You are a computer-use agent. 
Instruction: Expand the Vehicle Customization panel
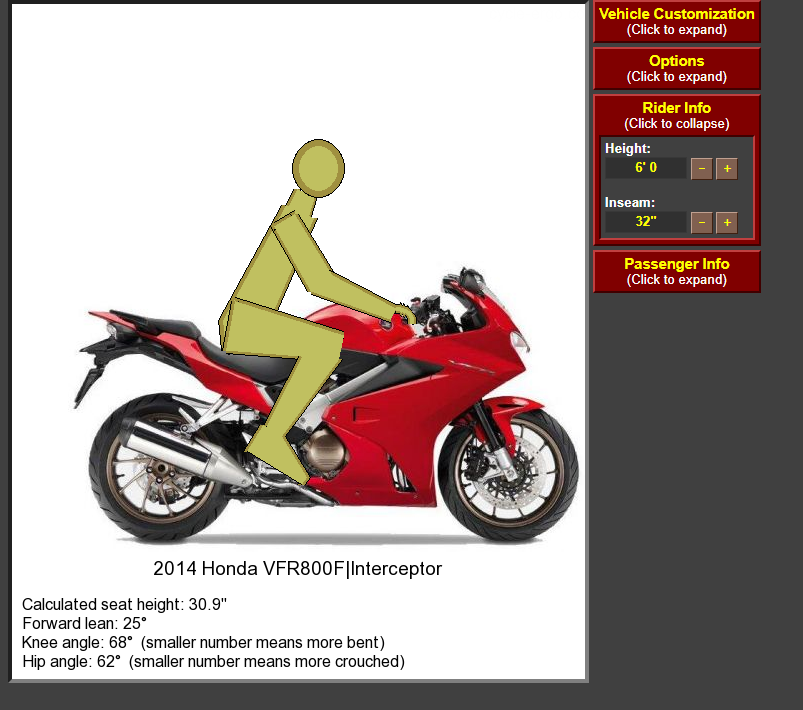coord(677,22)
